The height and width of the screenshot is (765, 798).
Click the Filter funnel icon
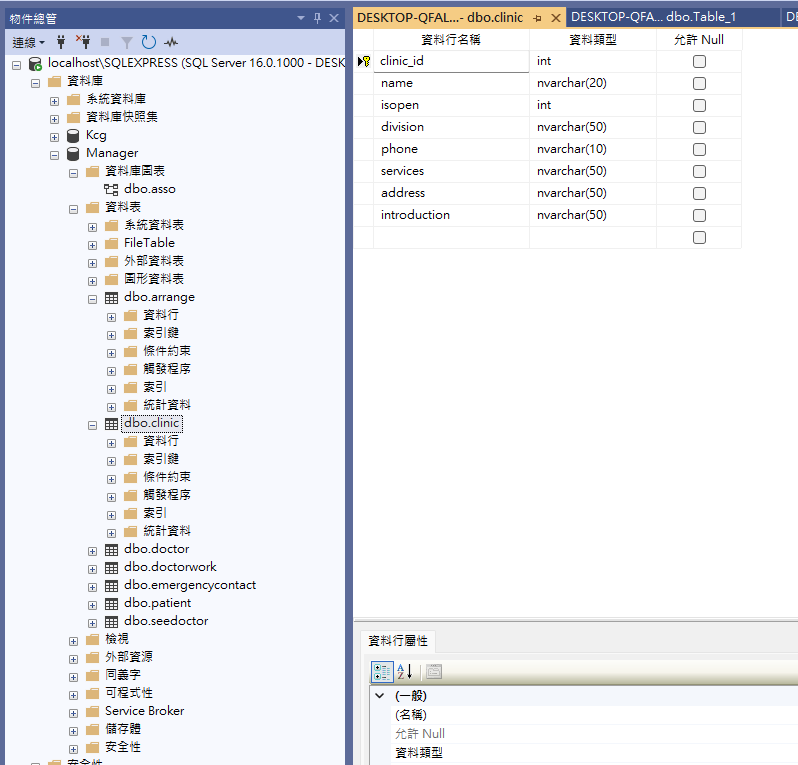click(127, 42)
